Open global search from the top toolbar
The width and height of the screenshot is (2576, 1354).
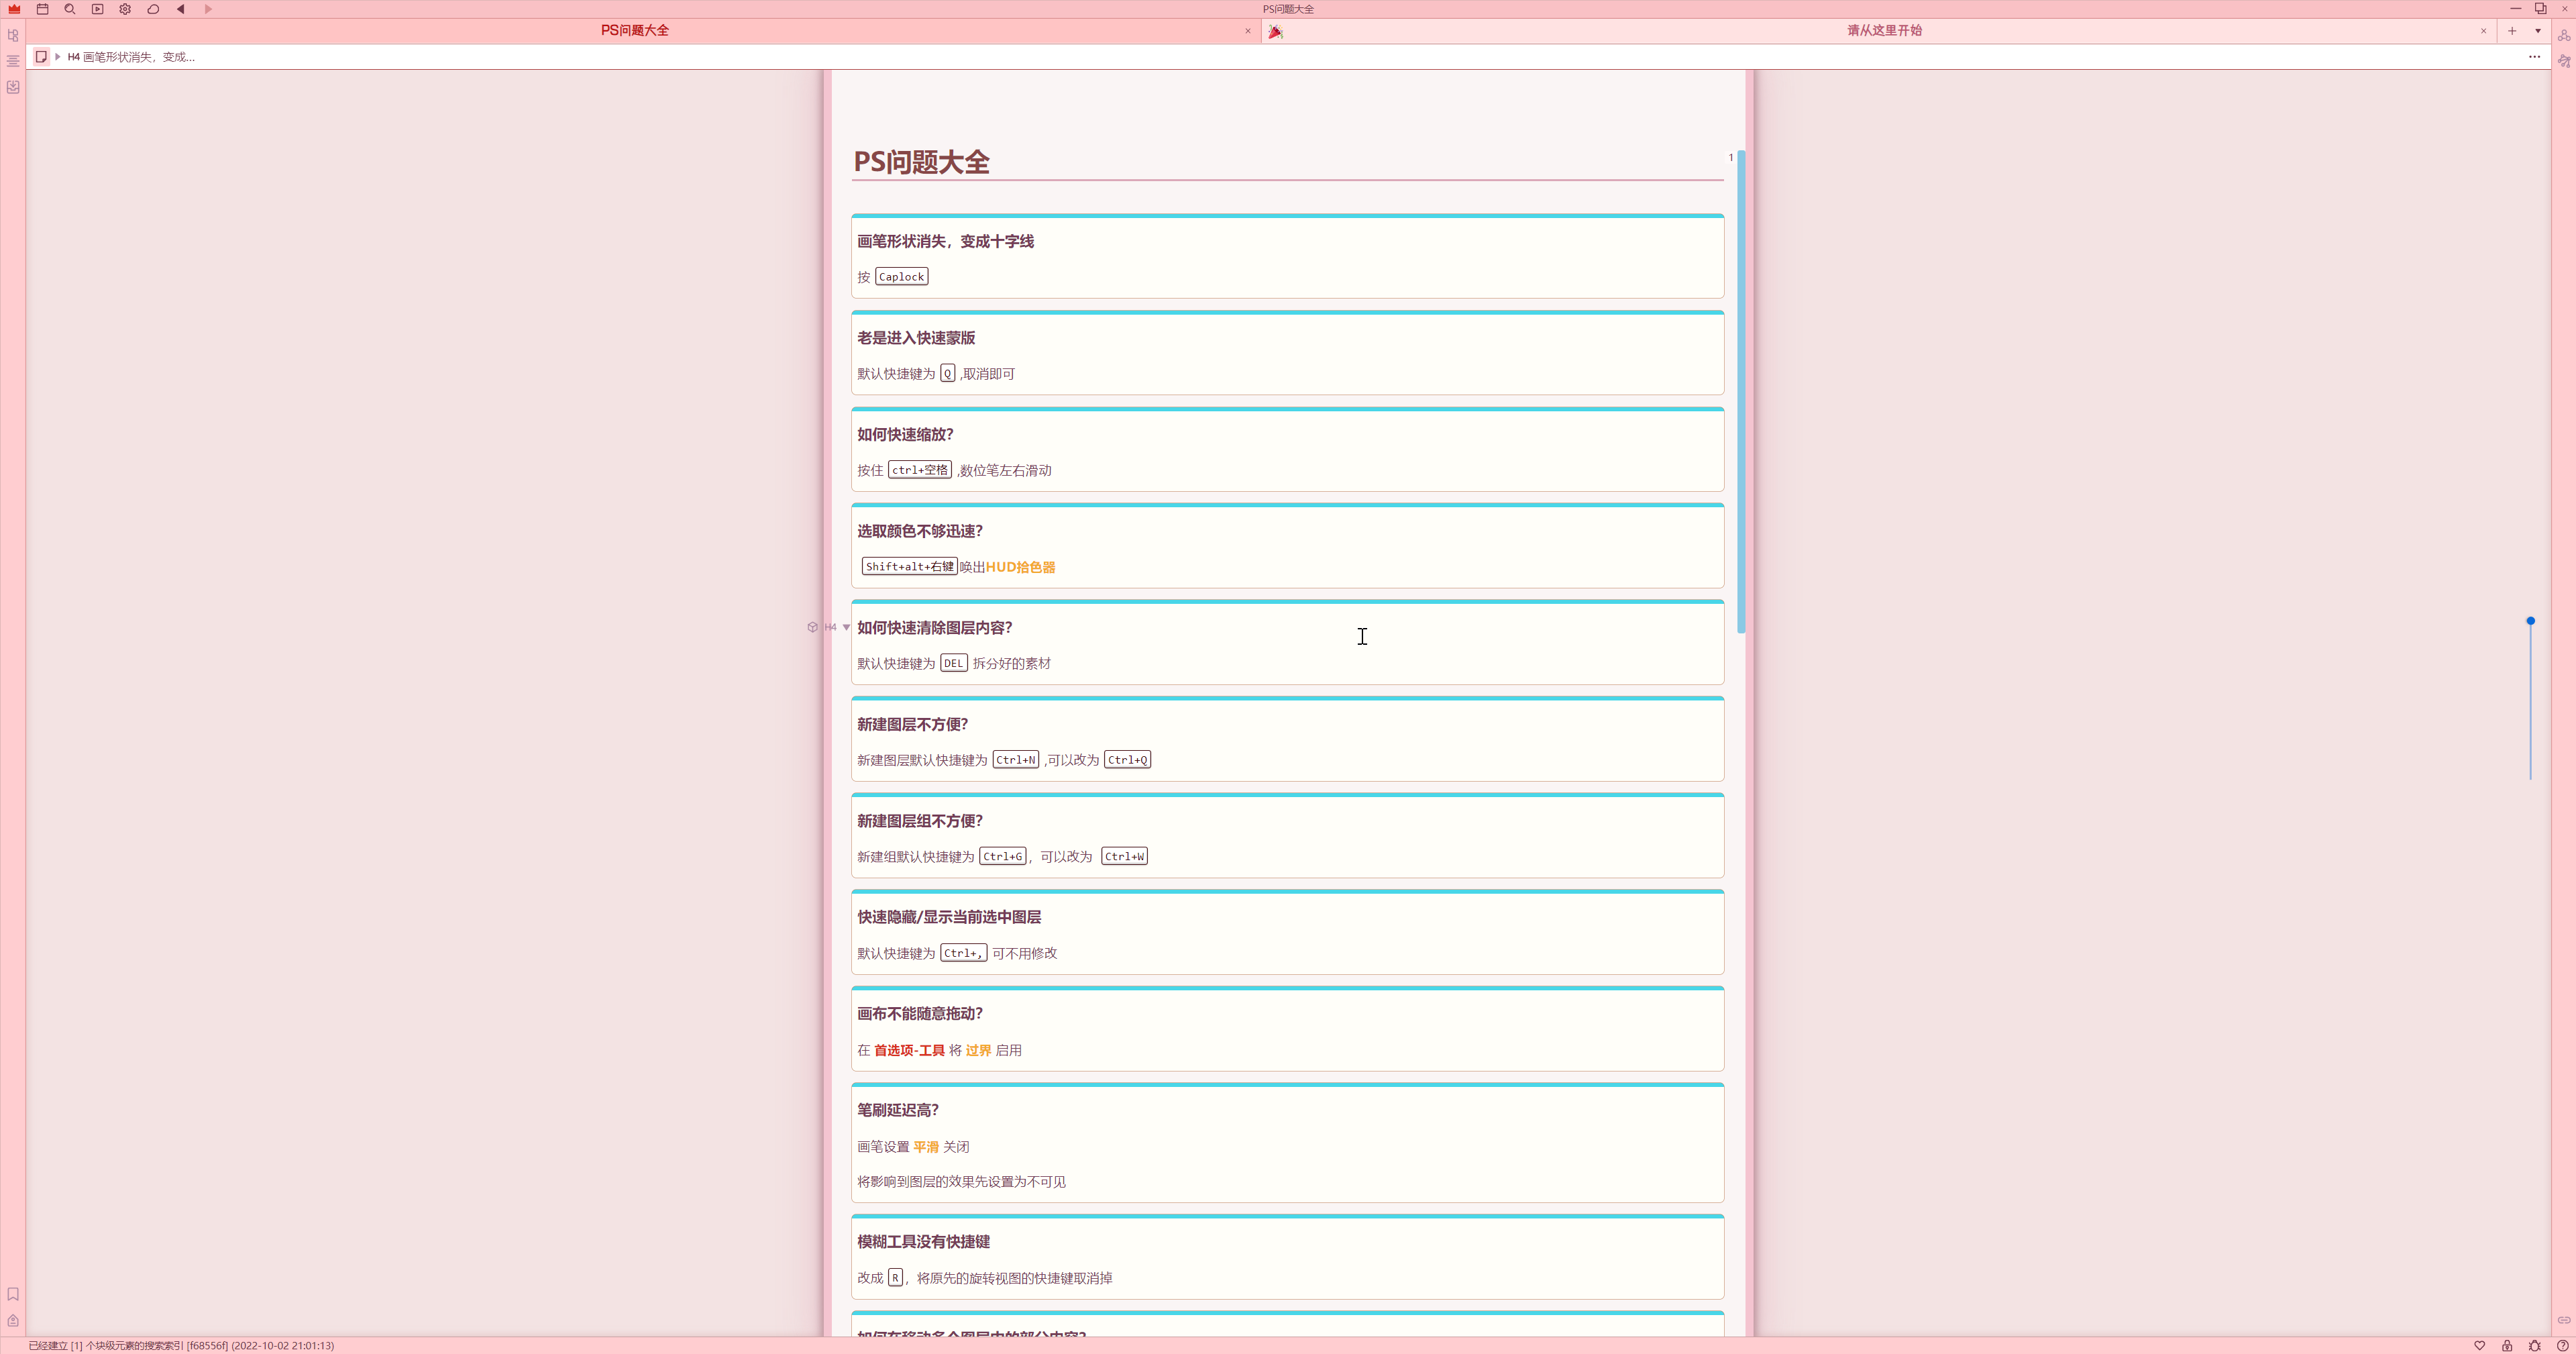[70, 9]
